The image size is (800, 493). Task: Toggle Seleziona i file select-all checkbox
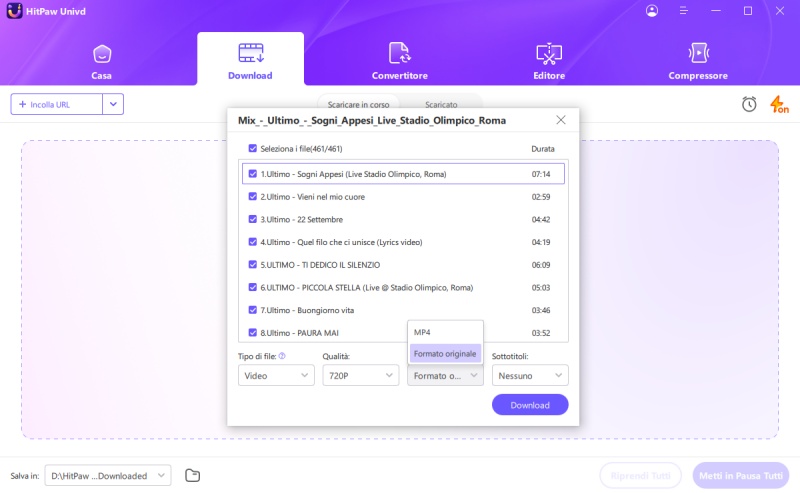click(253, 149)
